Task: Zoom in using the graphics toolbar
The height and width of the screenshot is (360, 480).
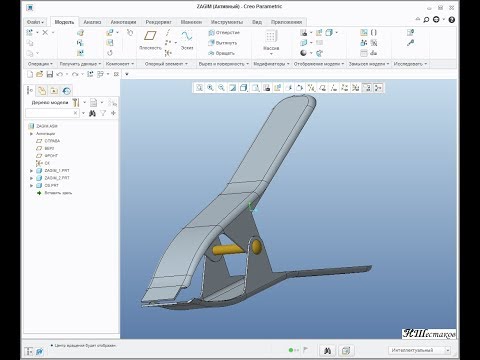Action: pyautogui.click(x=210, y=88)
